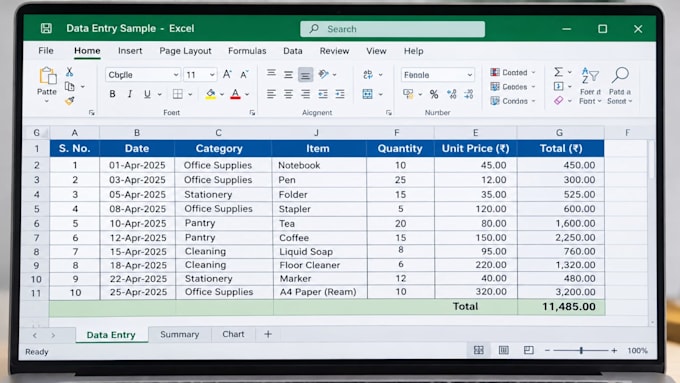This screenshot has width=680, height=383.
Task: Toggle Wrap Text
Action: coord(368,74)
